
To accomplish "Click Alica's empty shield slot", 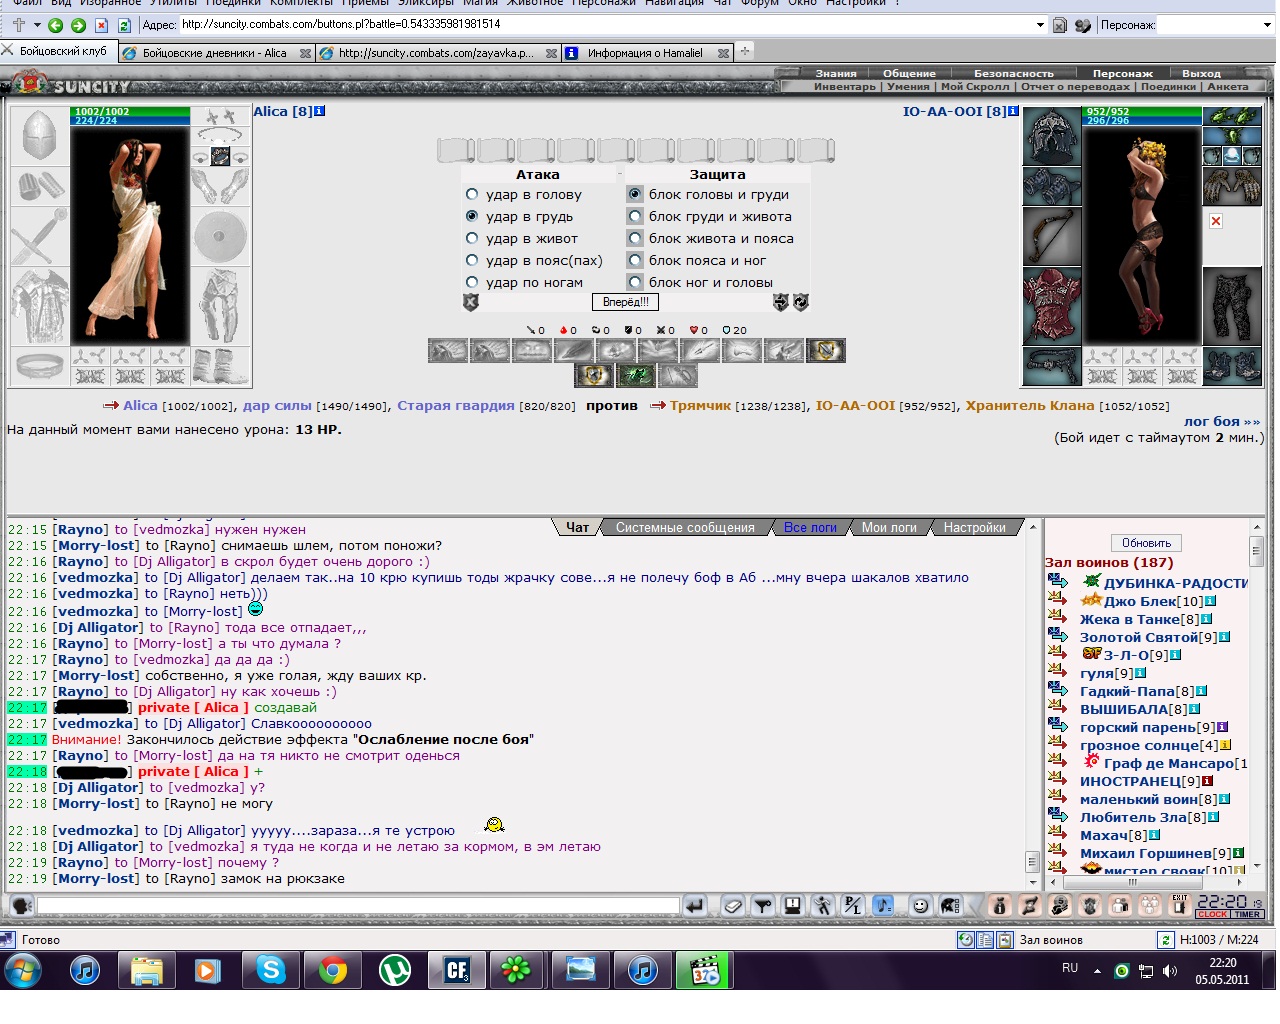I will click(x=220, y=237).
